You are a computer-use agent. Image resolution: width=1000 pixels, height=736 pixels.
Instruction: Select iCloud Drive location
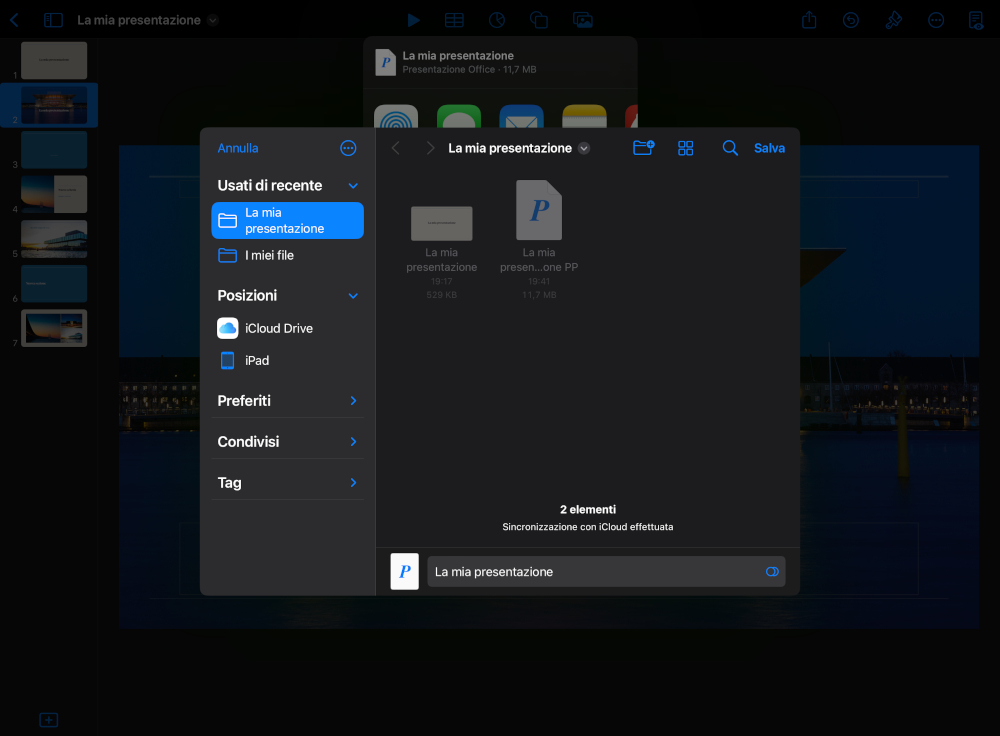point(278,328)
